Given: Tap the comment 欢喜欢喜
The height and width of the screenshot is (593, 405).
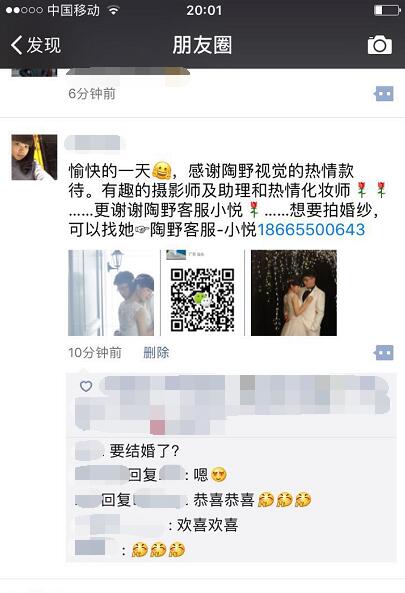Looking at the screenshot, I should [x=157, y=525].
